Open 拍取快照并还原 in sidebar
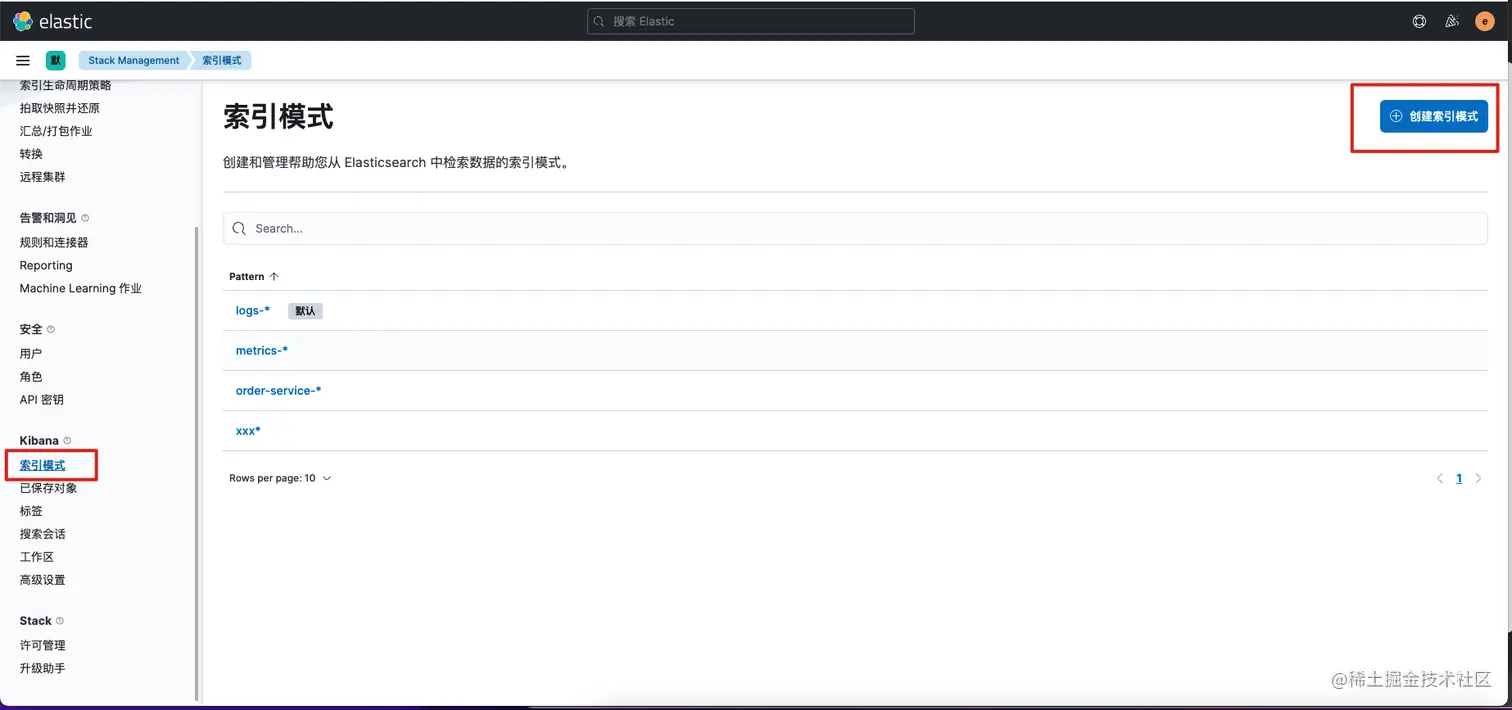 [x=59, y=108]
